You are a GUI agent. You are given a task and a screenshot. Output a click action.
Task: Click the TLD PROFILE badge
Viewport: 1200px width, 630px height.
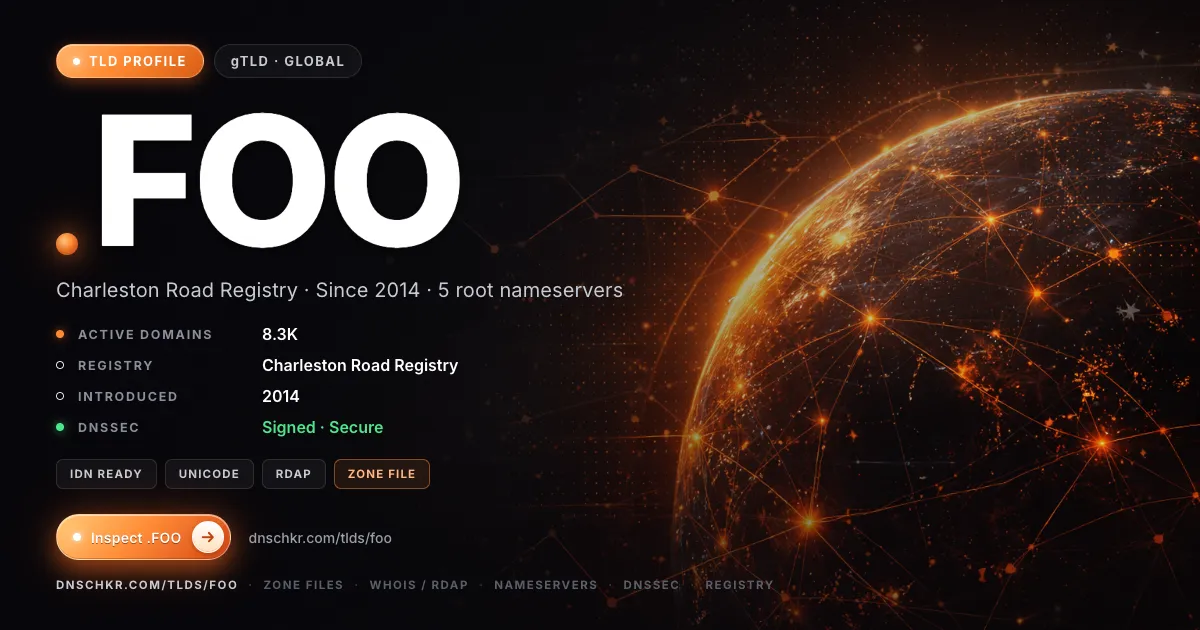click(130, 61)
